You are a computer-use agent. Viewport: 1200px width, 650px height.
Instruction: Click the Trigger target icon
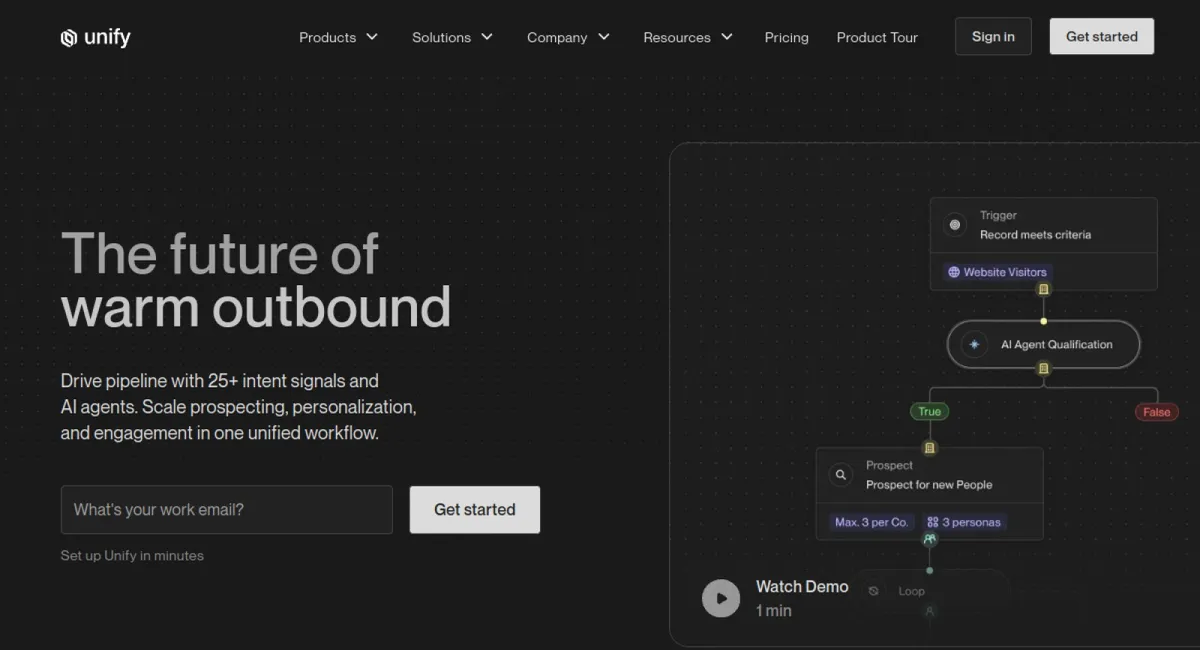[x=955, y=225]
